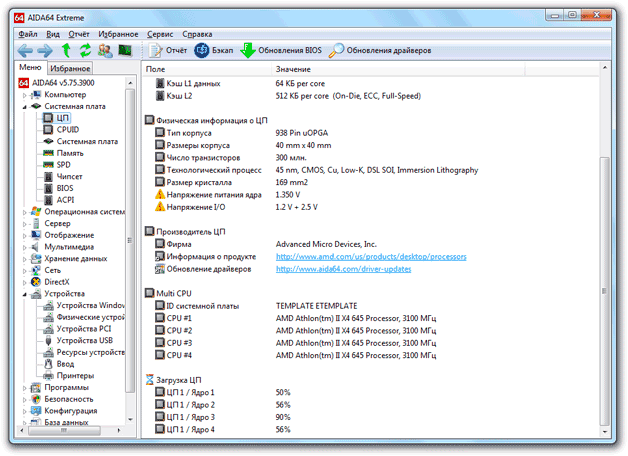
Task: Select the Напряжение питания ядра row
Action: pos(371,195)
